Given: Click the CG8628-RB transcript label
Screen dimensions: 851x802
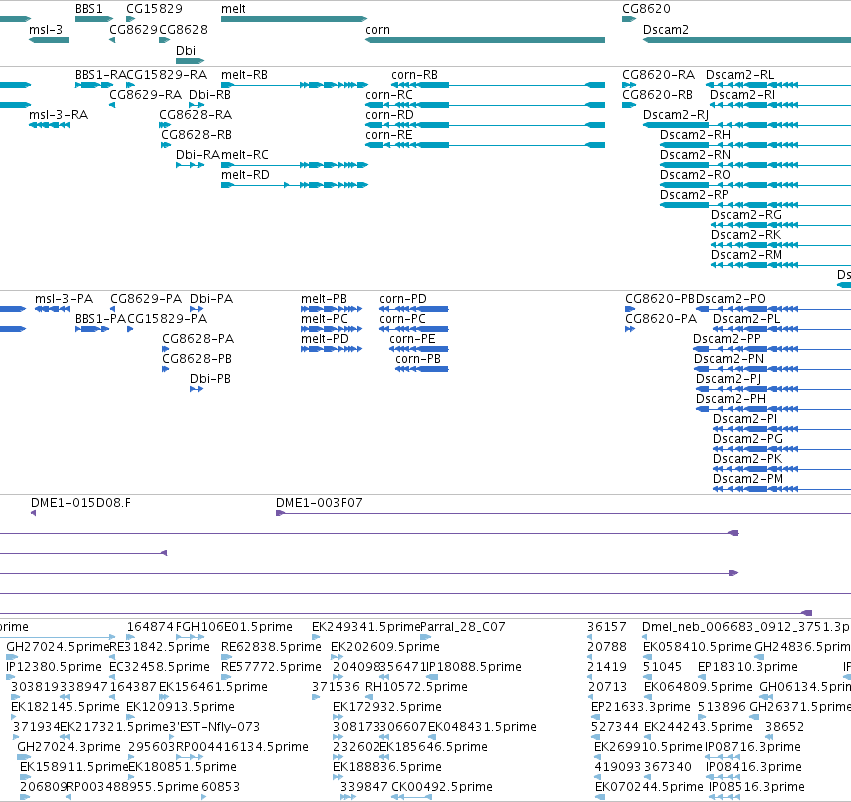Looking at the screenshot, I should 196,135.
